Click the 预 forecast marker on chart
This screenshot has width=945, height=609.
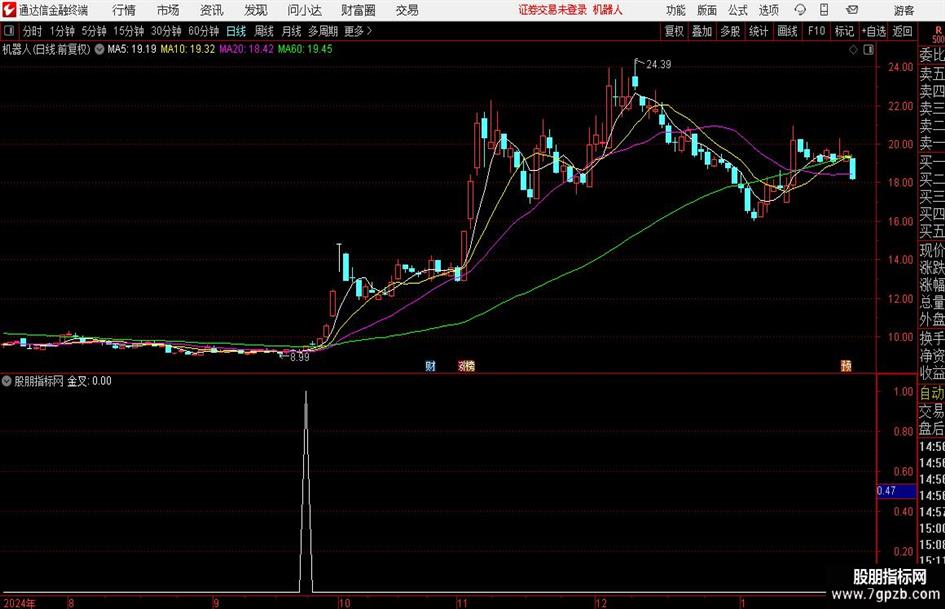(846, 366)
